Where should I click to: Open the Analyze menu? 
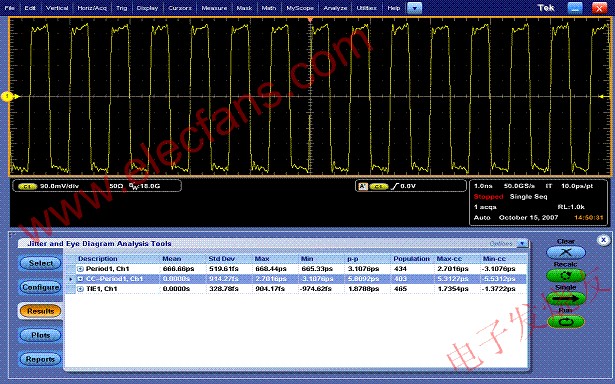pos(335,8)
